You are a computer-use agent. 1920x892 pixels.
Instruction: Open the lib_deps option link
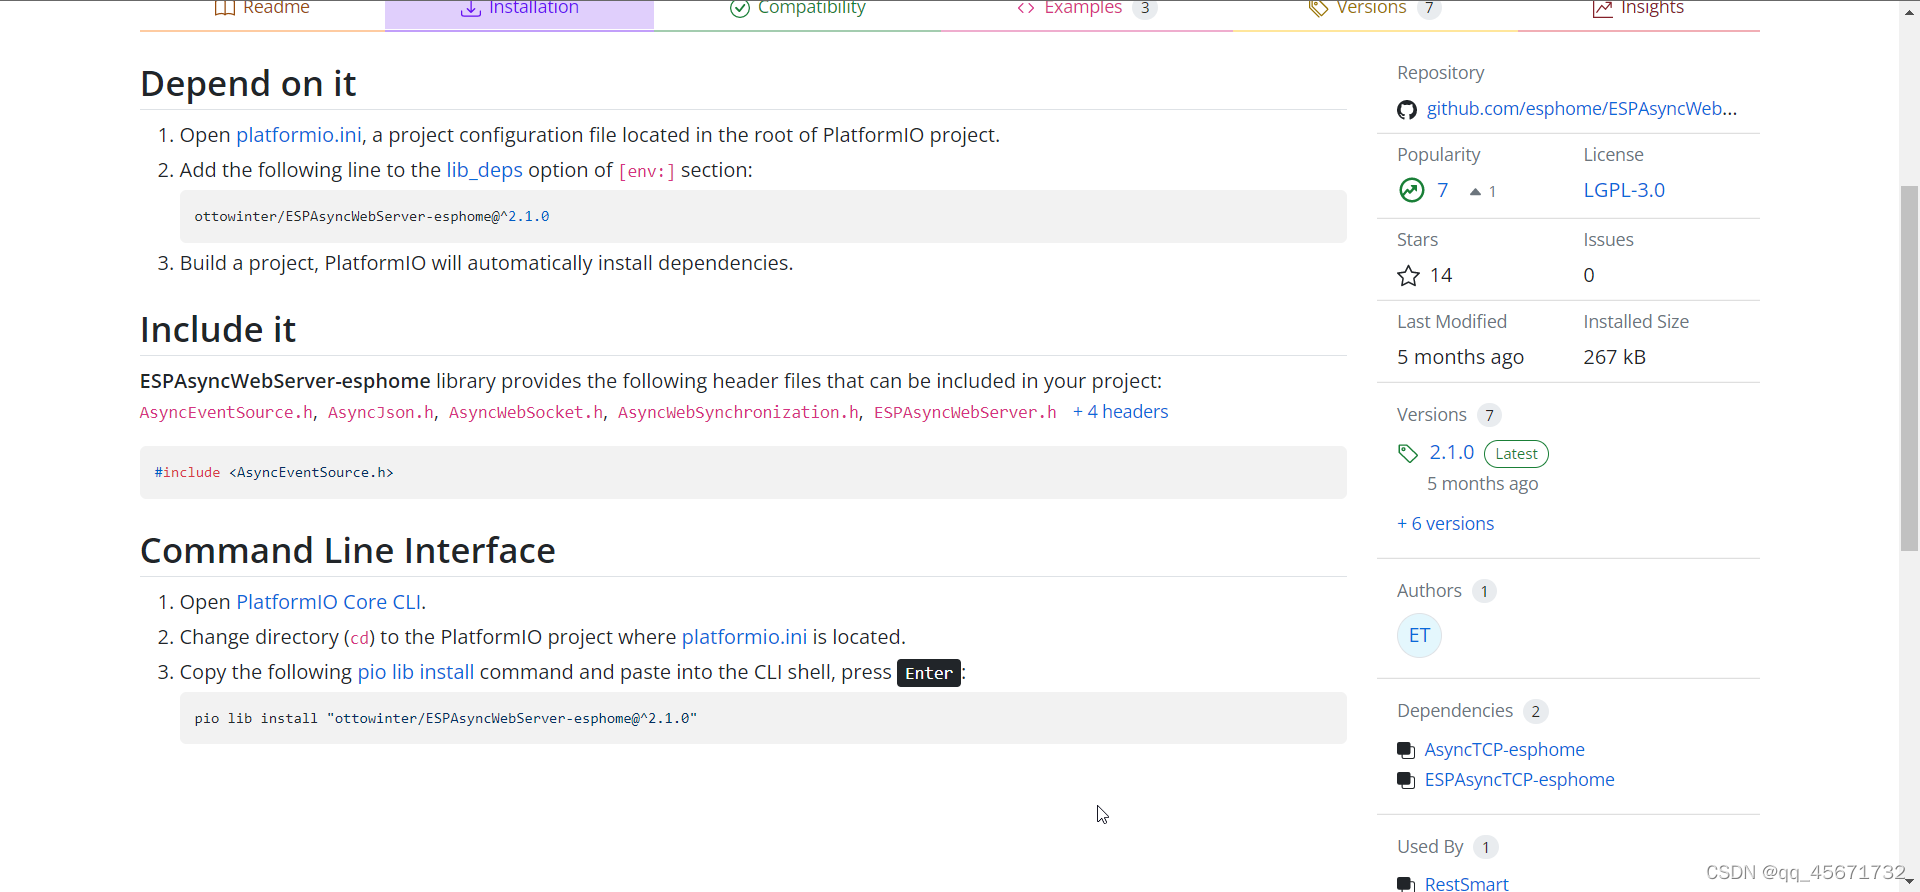coord(484,170)
